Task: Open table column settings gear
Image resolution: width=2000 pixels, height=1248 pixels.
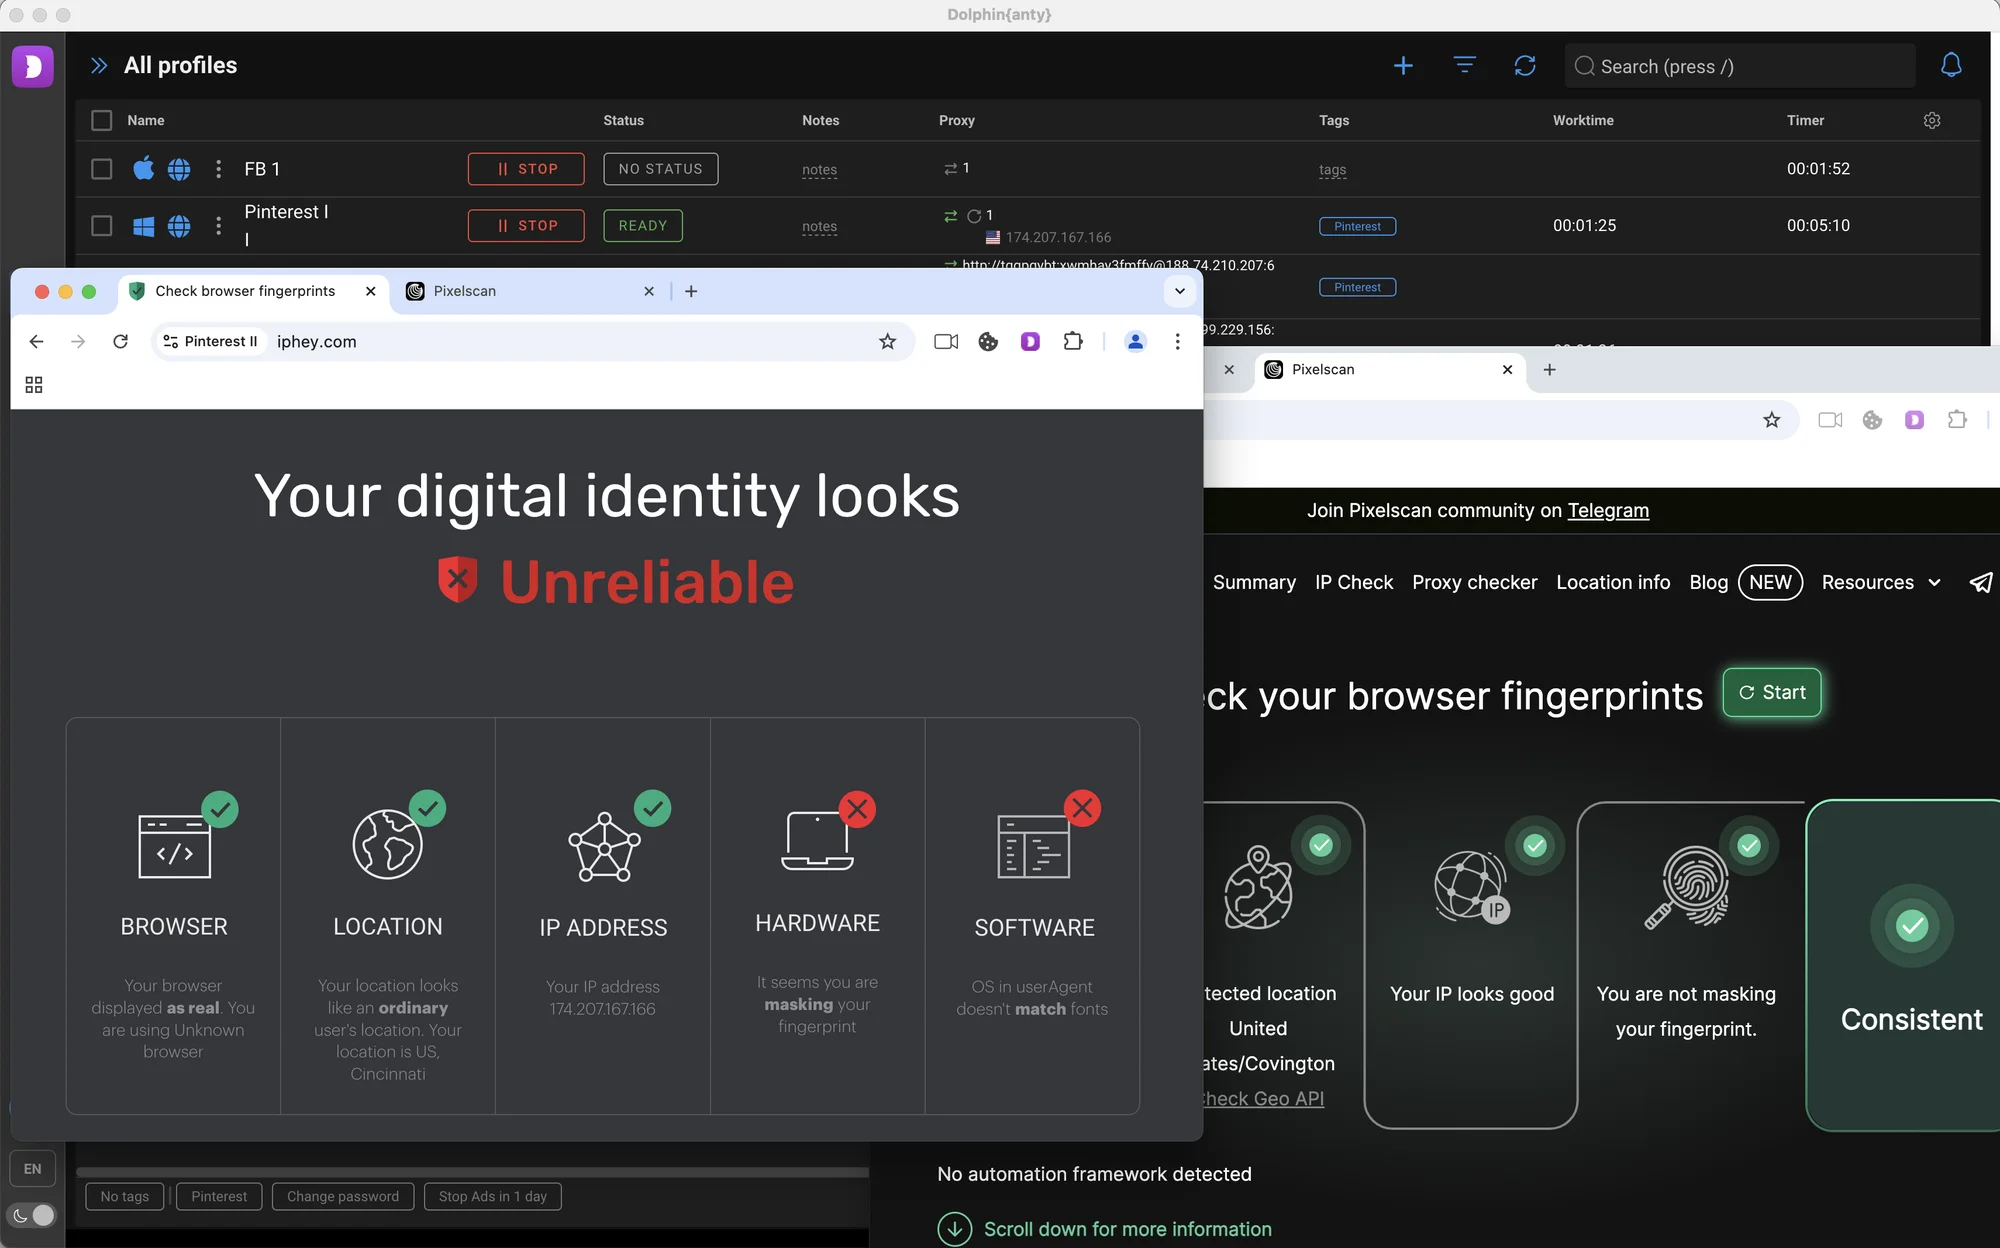Action: click(1932, 120)
